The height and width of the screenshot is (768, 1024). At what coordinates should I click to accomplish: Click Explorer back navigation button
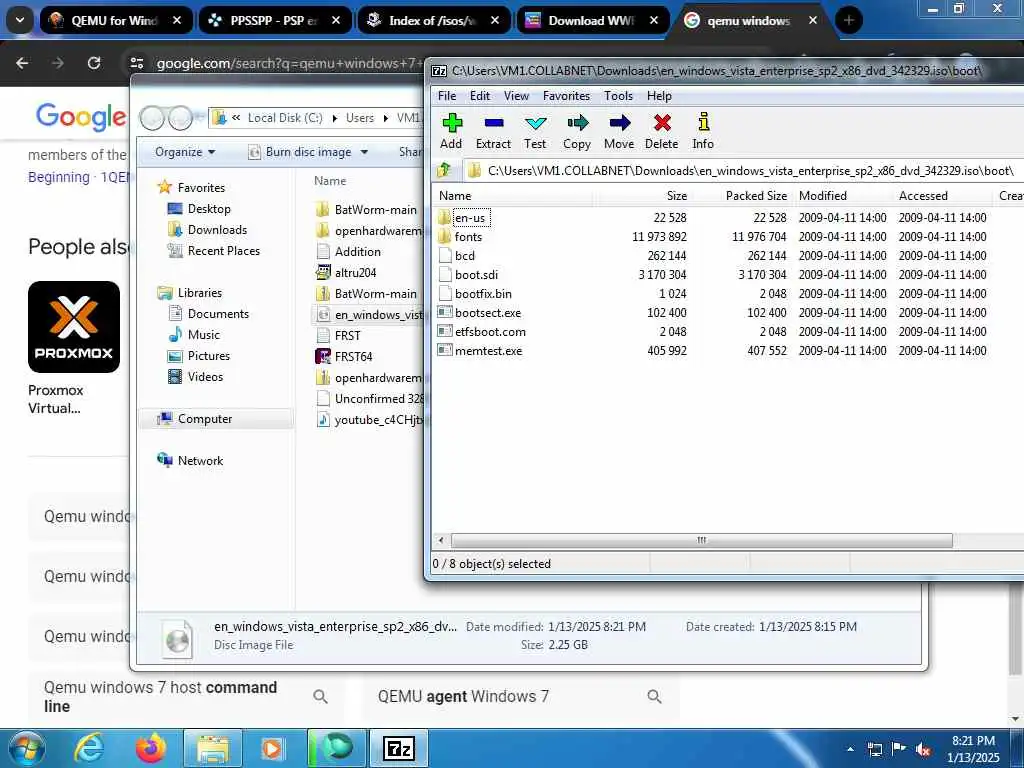pos(152,118)
